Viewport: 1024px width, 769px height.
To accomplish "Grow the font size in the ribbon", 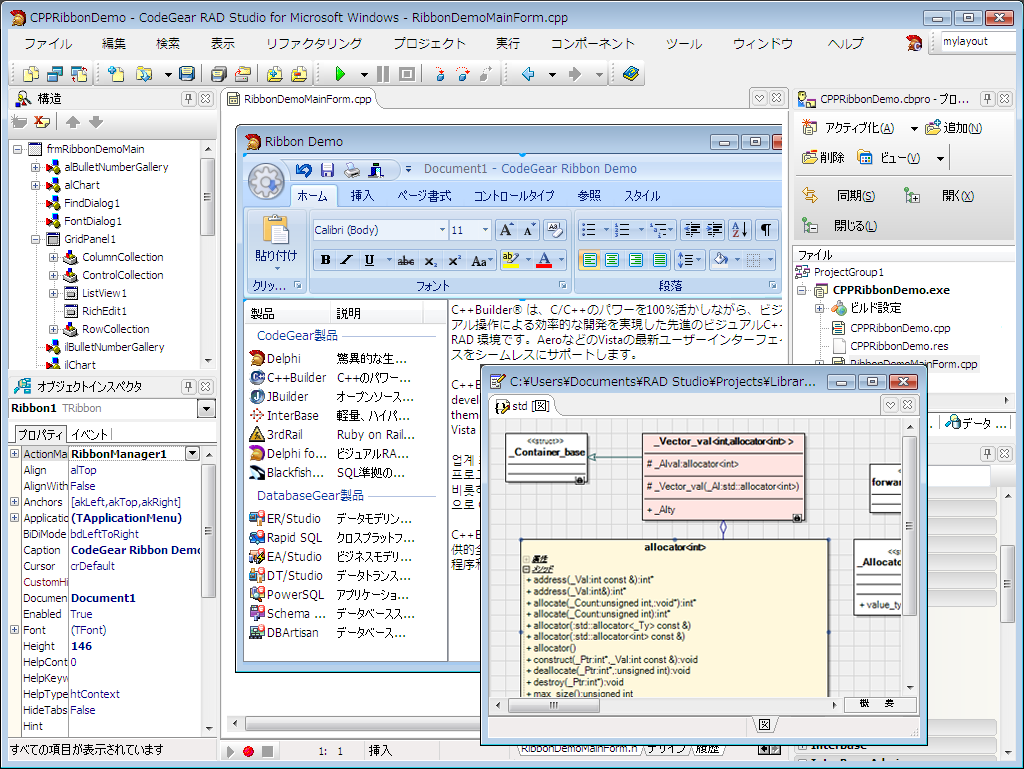I will tap(506, 230).
